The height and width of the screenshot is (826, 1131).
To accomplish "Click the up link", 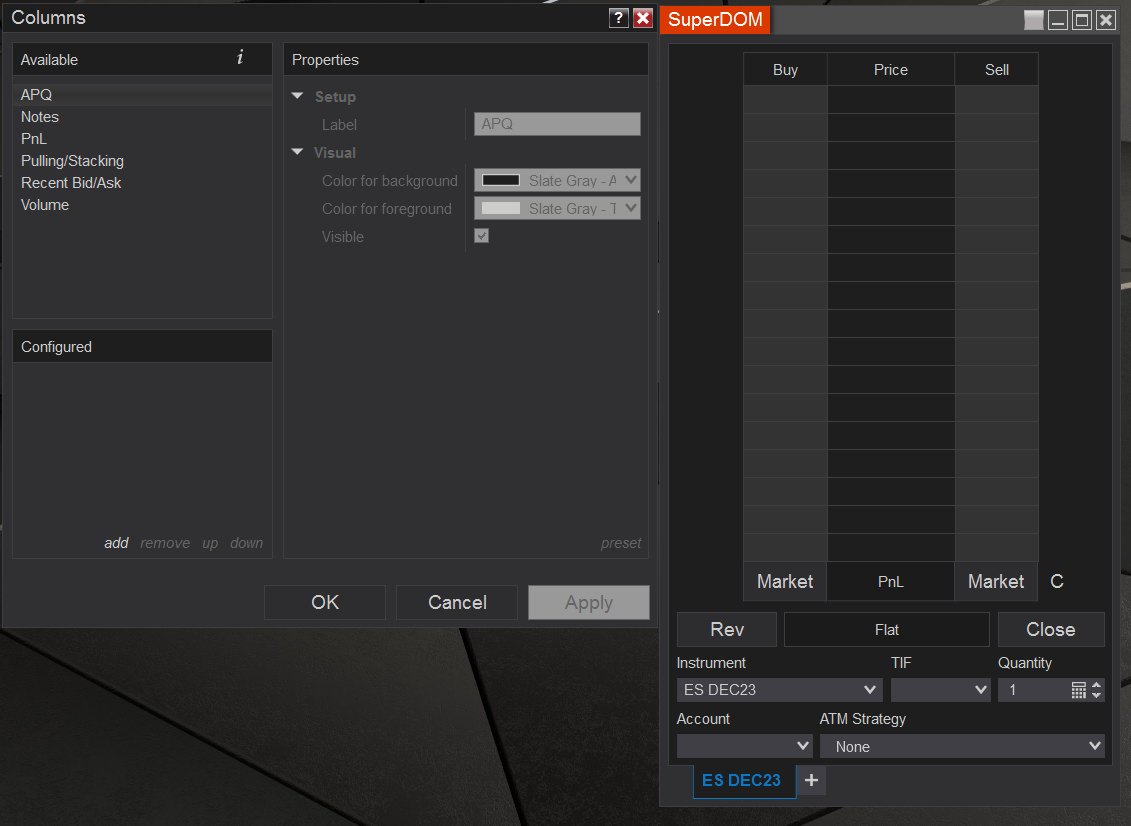I will [210, 542].
